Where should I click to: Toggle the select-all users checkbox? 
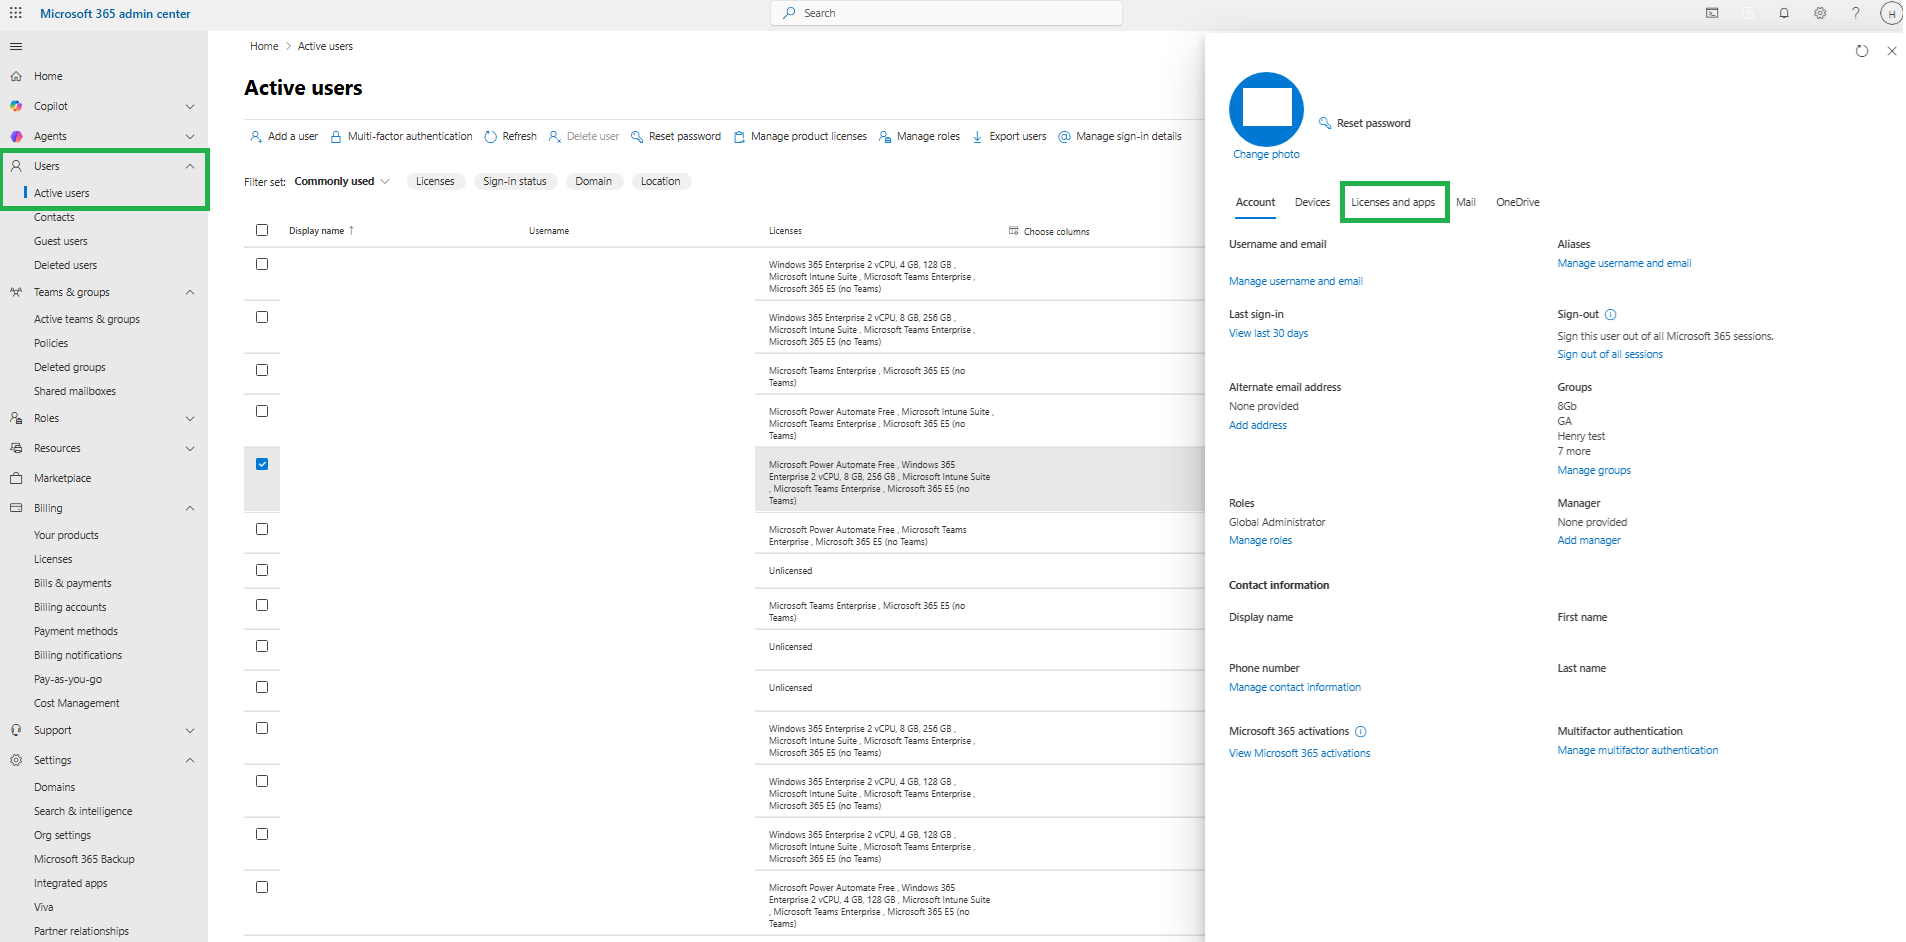click(262, 230)
